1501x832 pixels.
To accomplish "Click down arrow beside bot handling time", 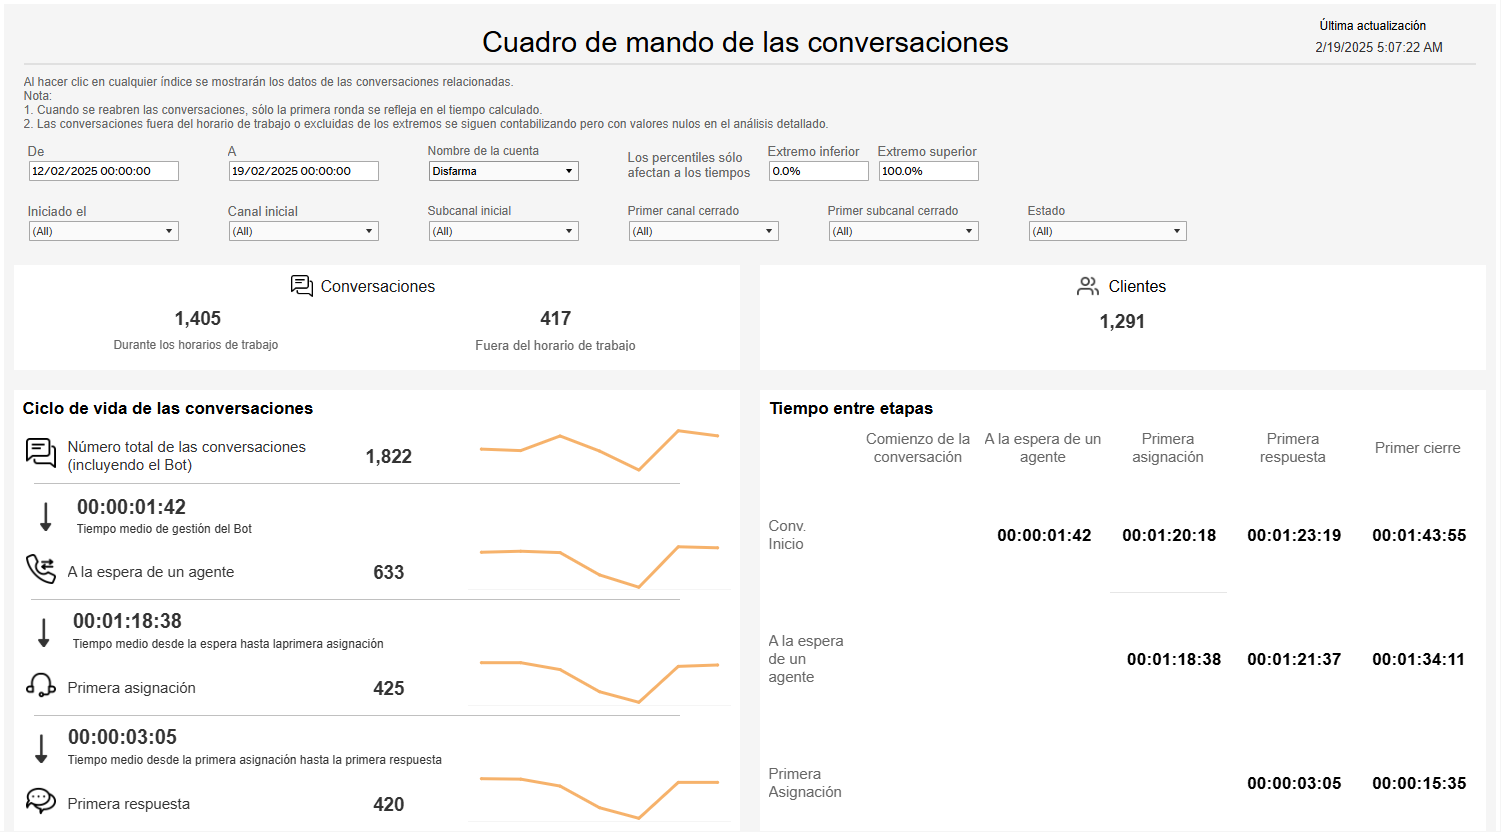I will [x=45, y=517].
